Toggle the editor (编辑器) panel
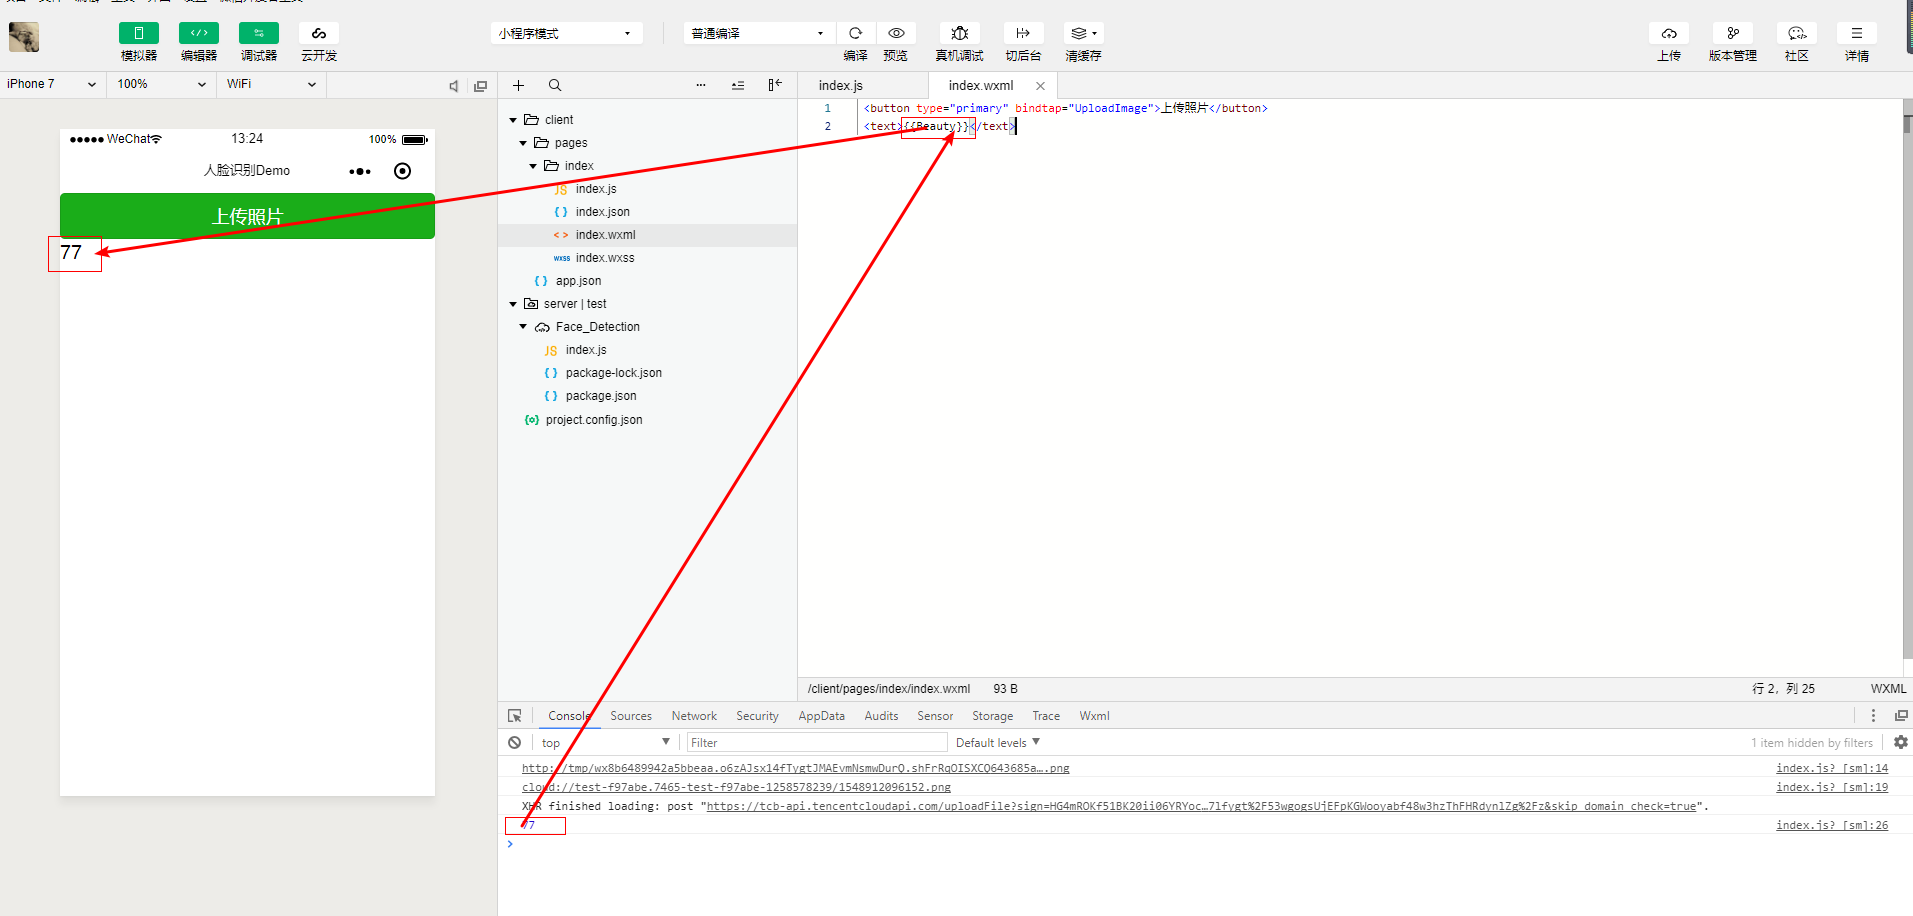Screen dimensions: 1913x916 click(198, 34)
